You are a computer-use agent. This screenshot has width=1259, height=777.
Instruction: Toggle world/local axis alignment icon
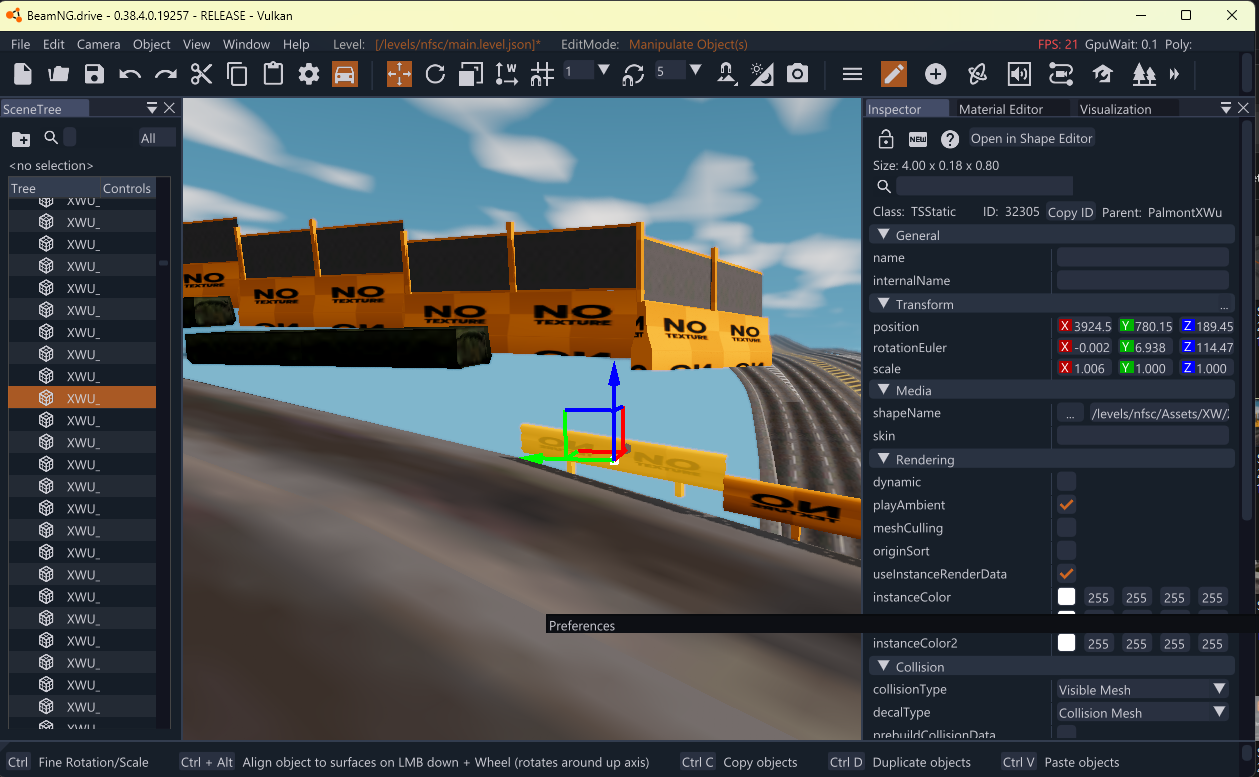[x=507, y=74]
